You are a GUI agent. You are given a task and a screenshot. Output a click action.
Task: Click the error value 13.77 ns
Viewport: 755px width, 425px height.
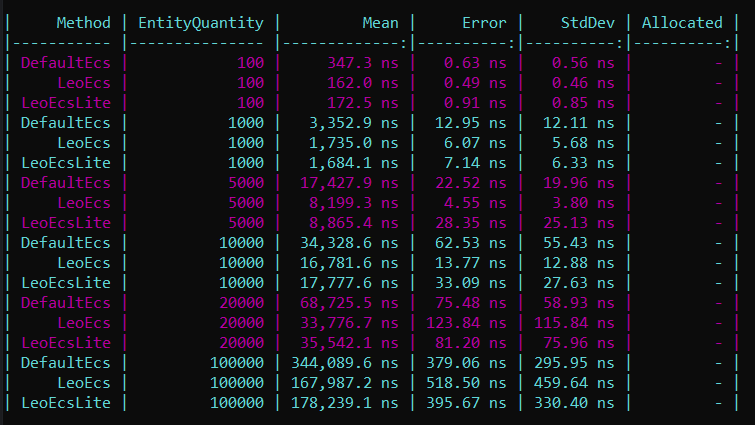470,262
